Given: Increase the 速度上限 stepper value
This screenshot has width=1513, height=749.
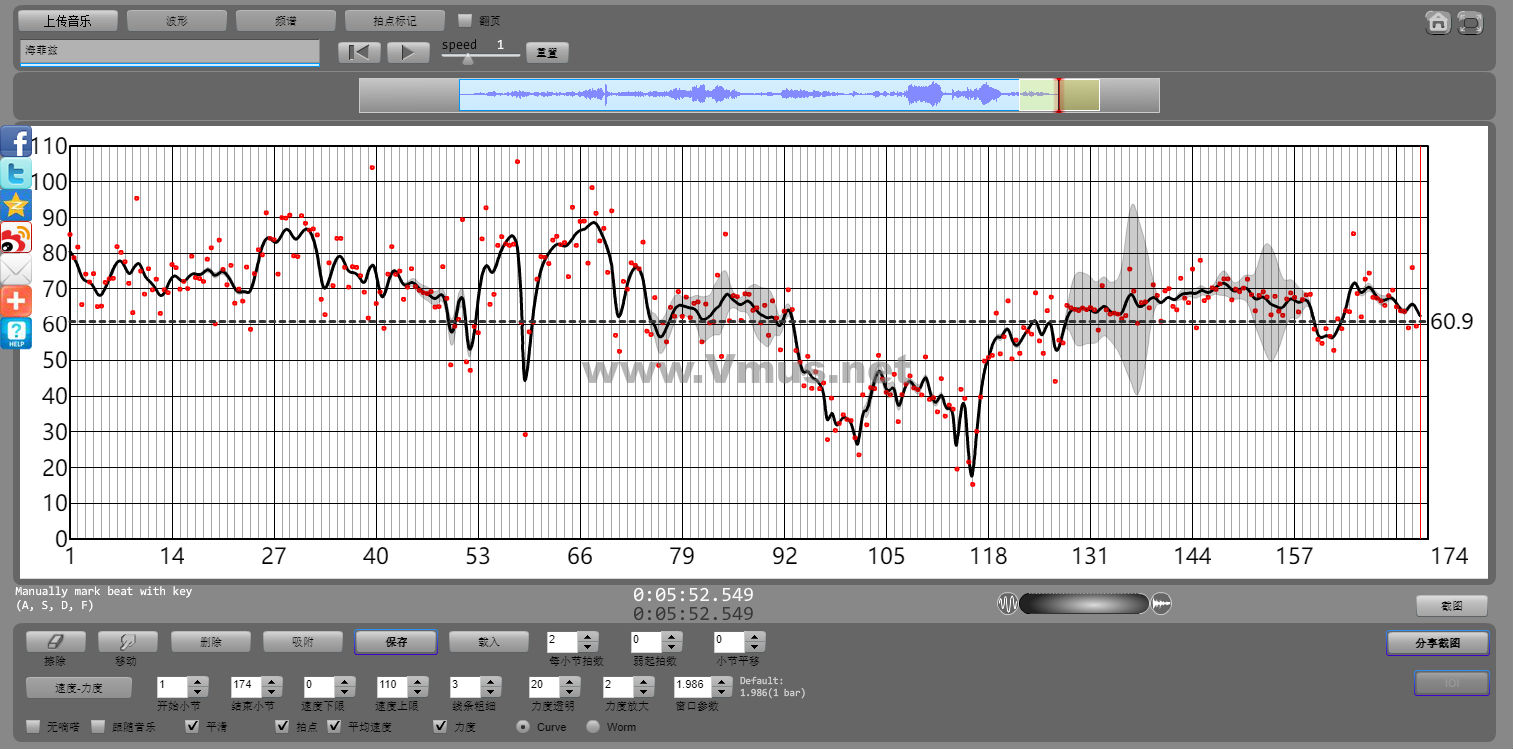Looking at the screenshot, I should coord(416,682).
